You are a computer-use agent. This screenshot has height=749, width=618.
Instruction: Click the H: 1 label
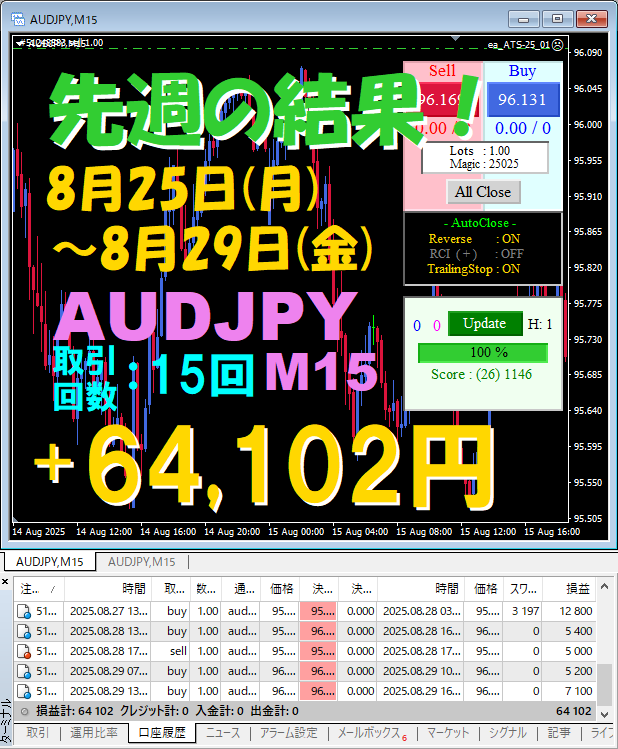540,324
